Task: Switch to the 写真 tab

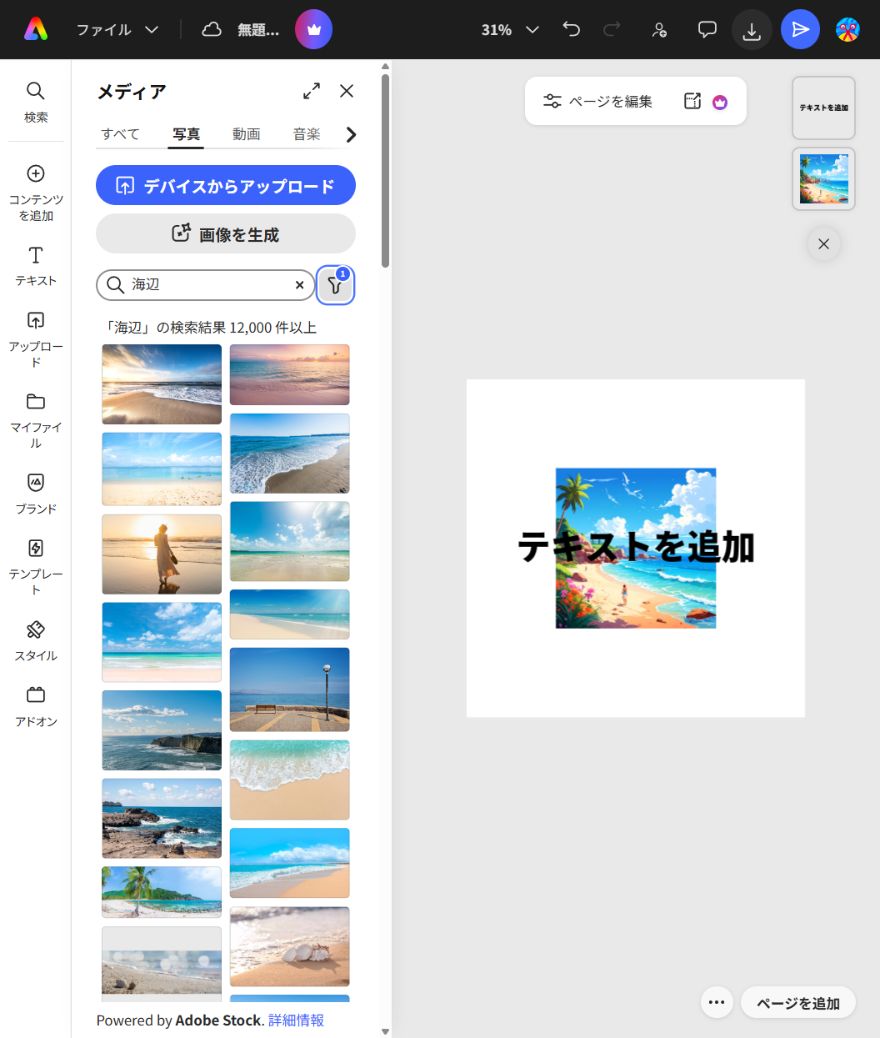Action: coord(185,134)
